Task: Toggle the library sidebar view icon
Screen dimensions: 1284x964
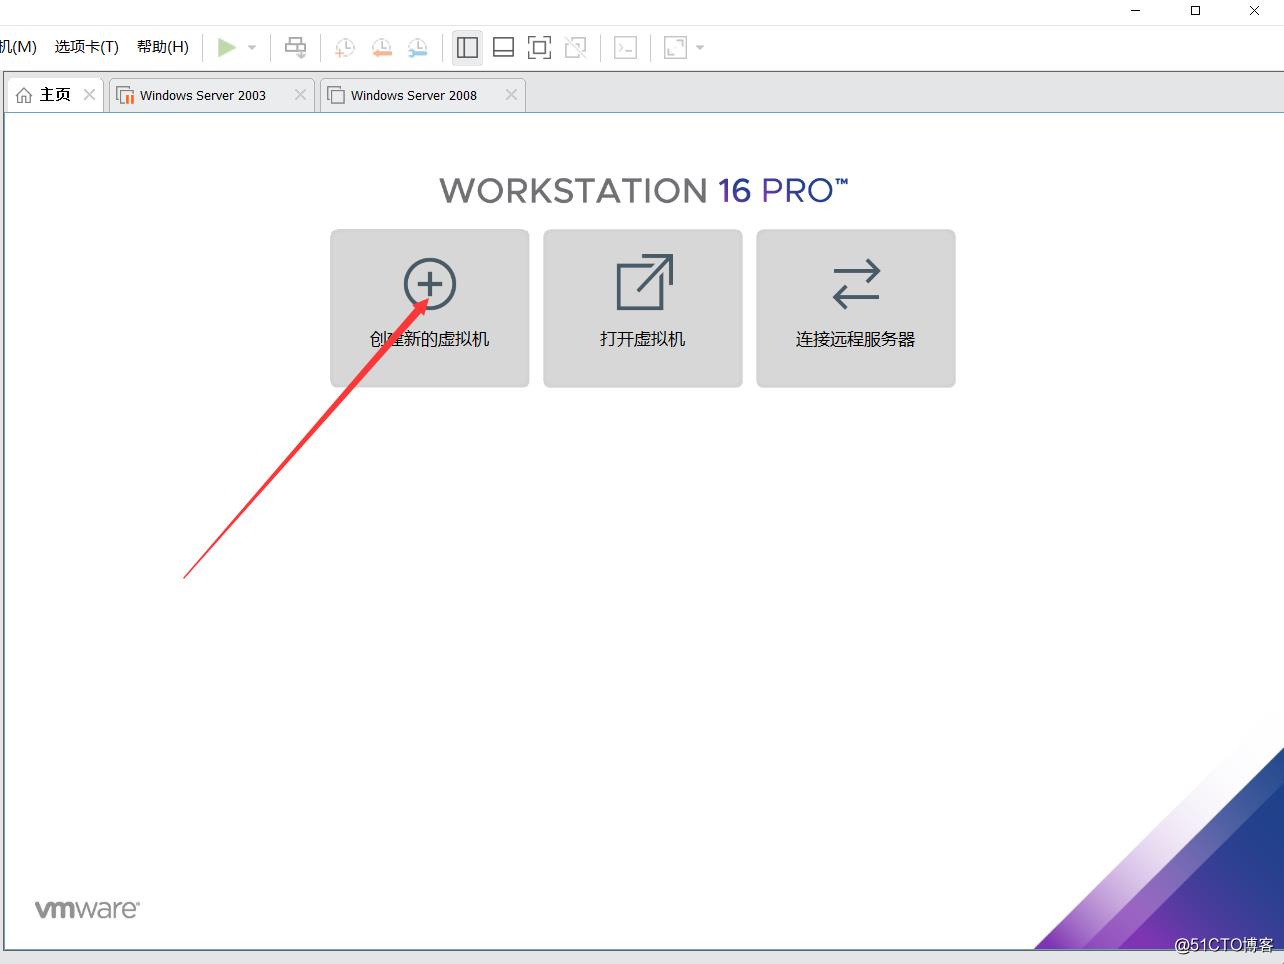Action: (x=467, y=47)
